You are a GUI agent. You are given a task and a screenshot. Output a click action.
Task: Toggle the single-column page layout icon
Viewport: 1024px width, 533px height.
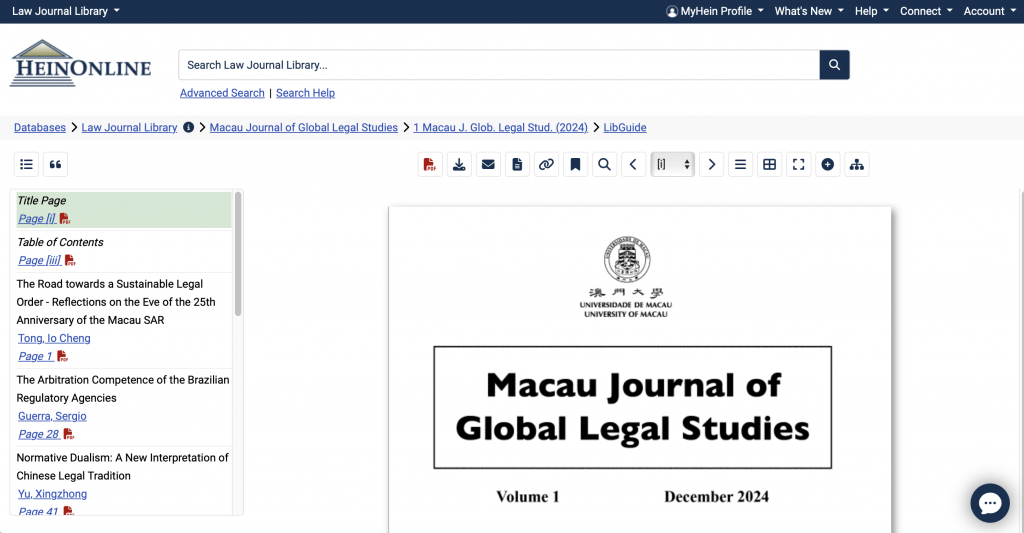(x=740, y=165)
